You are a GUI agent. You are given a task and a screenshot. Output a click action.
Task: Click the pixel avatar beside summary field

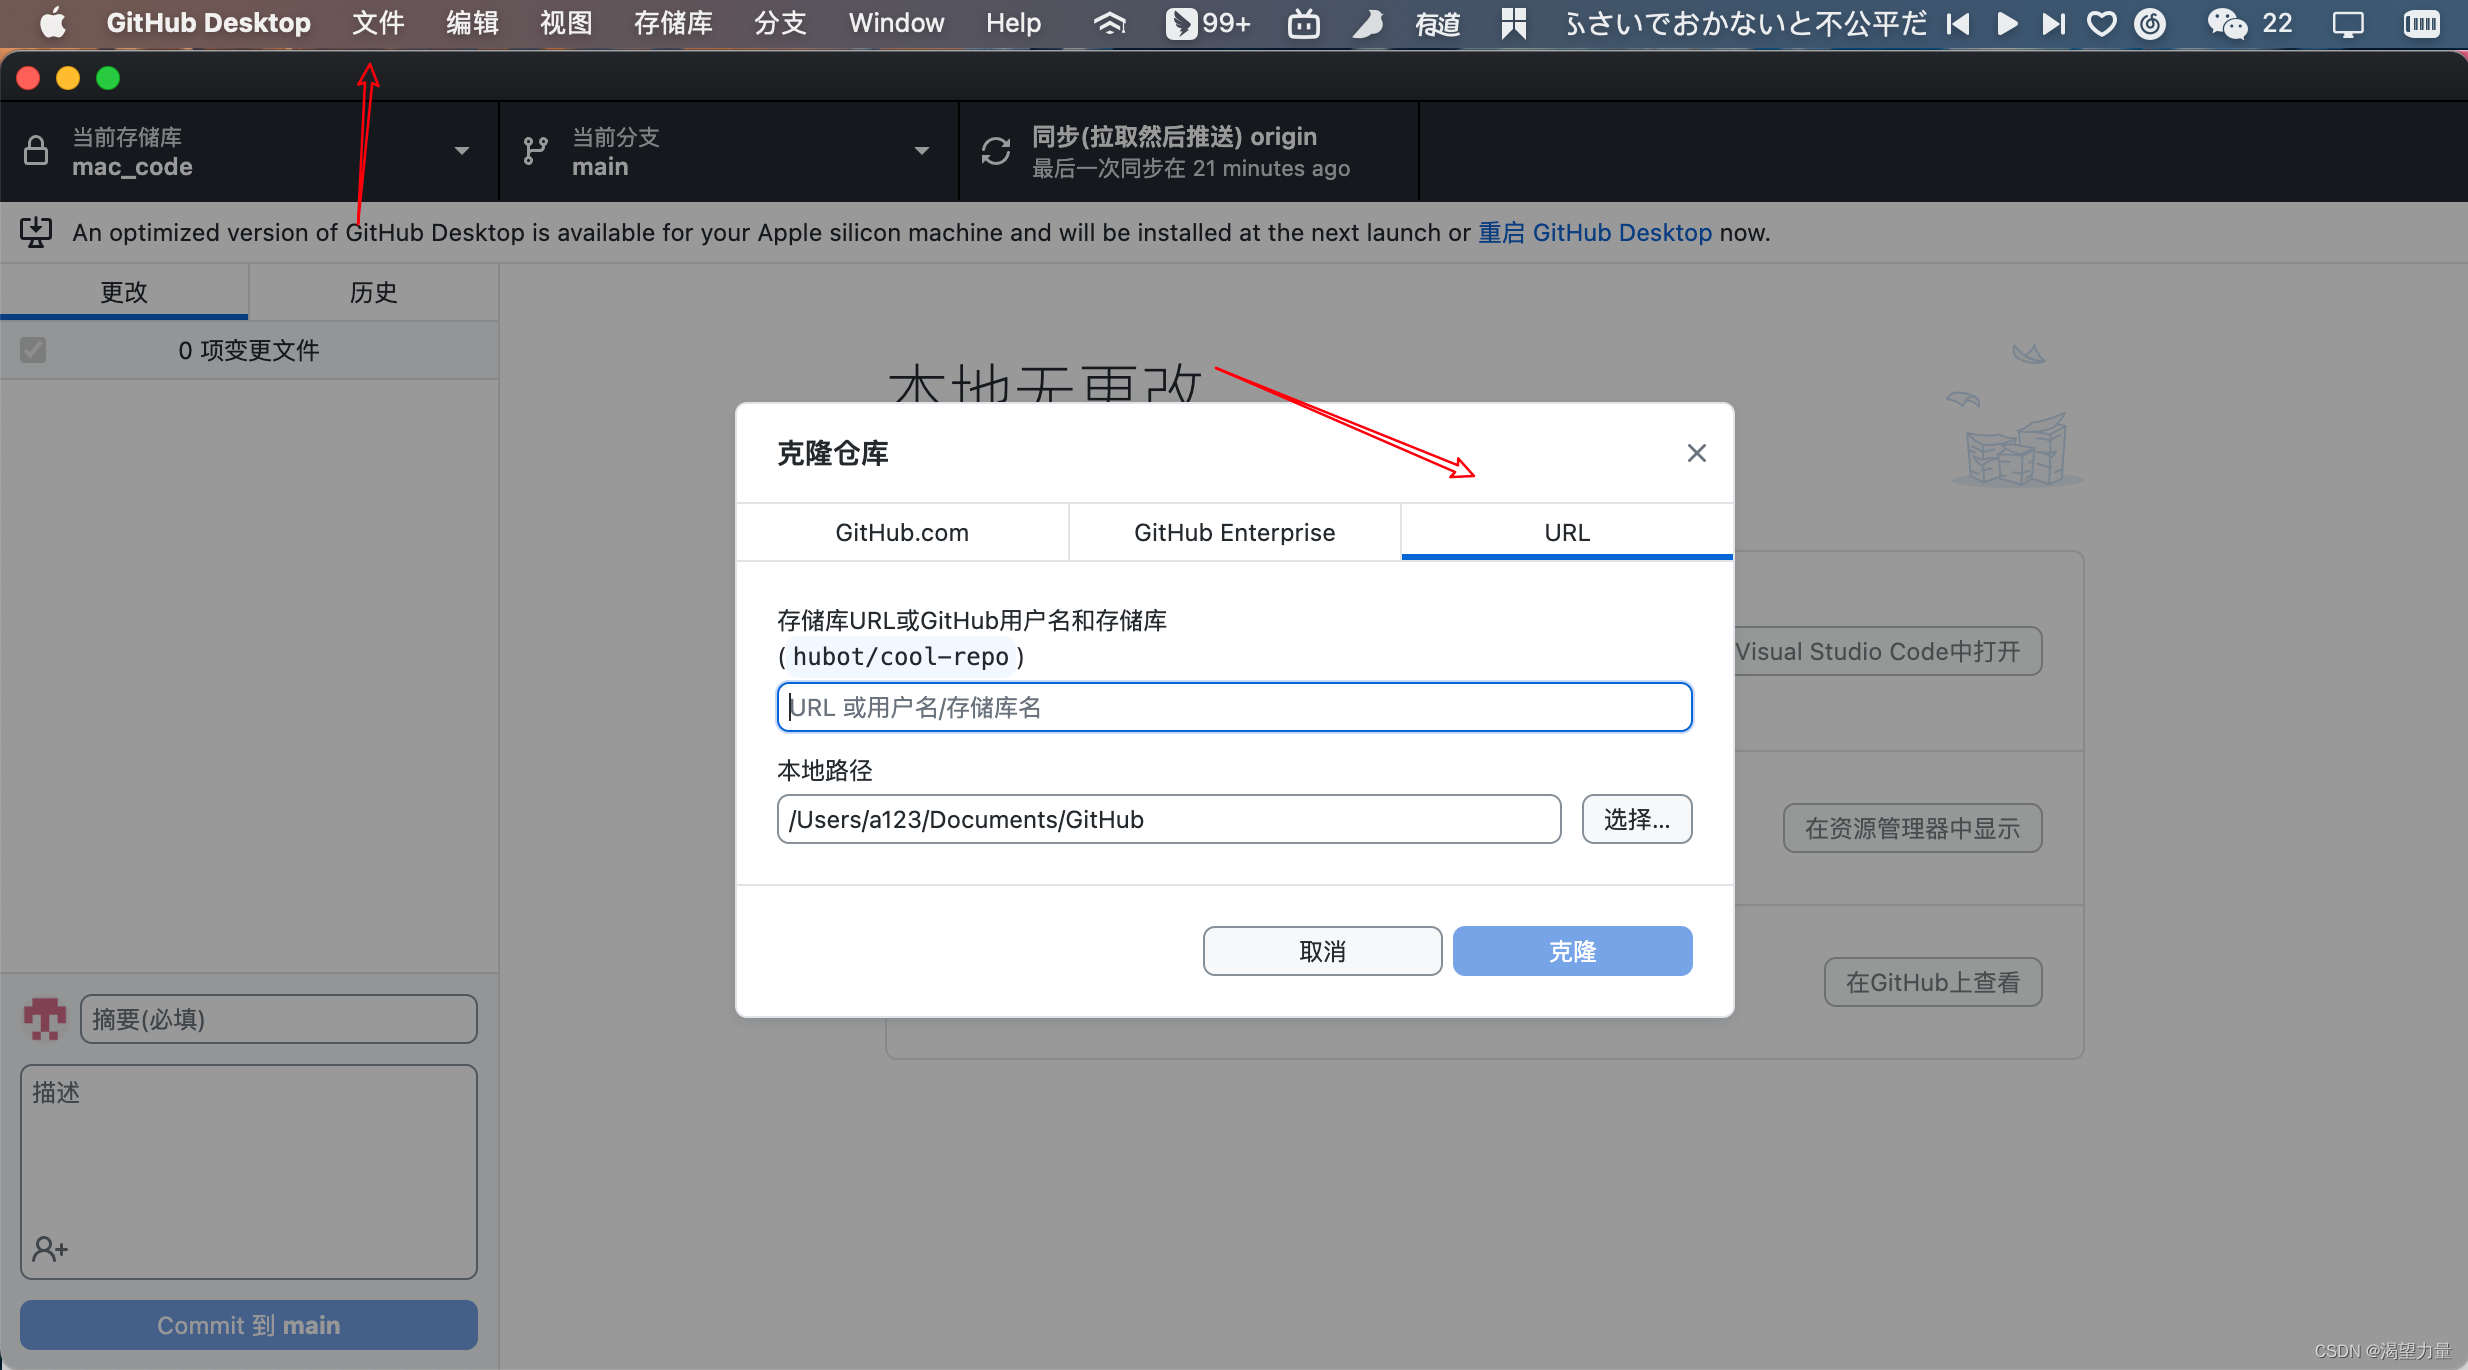(x=44, y=1019)
